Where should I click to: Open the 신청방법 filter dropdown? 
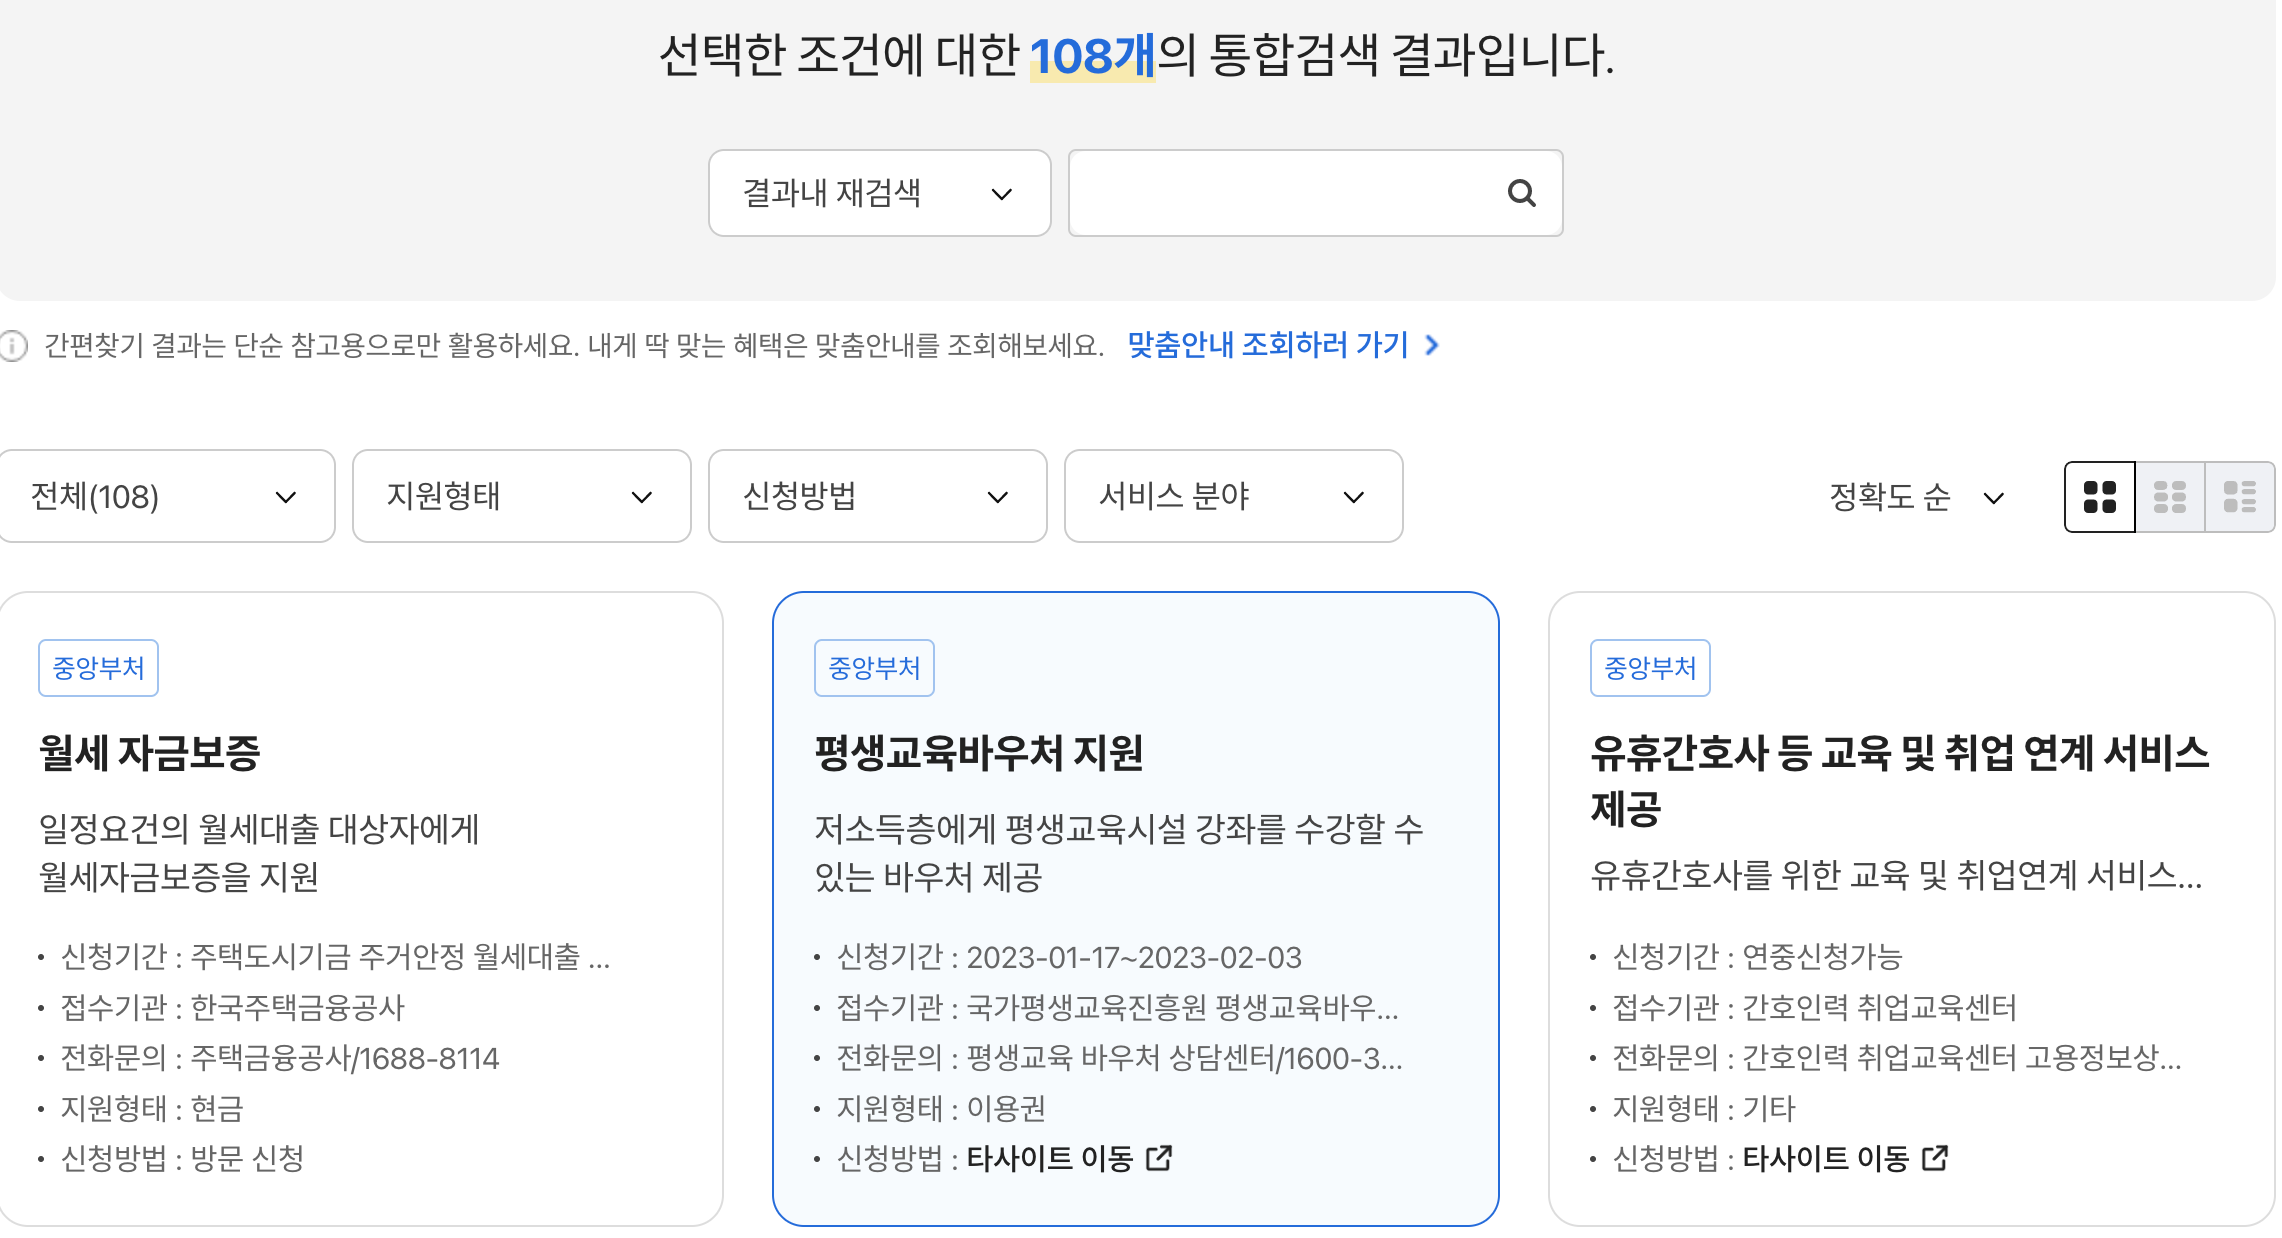tap(877, 496)
